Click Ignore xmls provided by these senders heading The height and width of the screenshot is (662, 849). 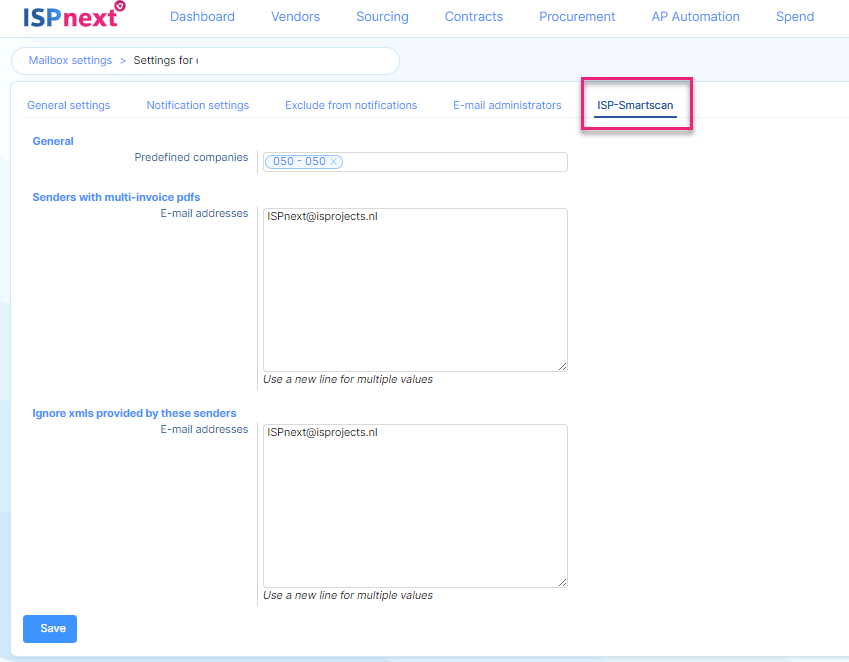point(134,413)
